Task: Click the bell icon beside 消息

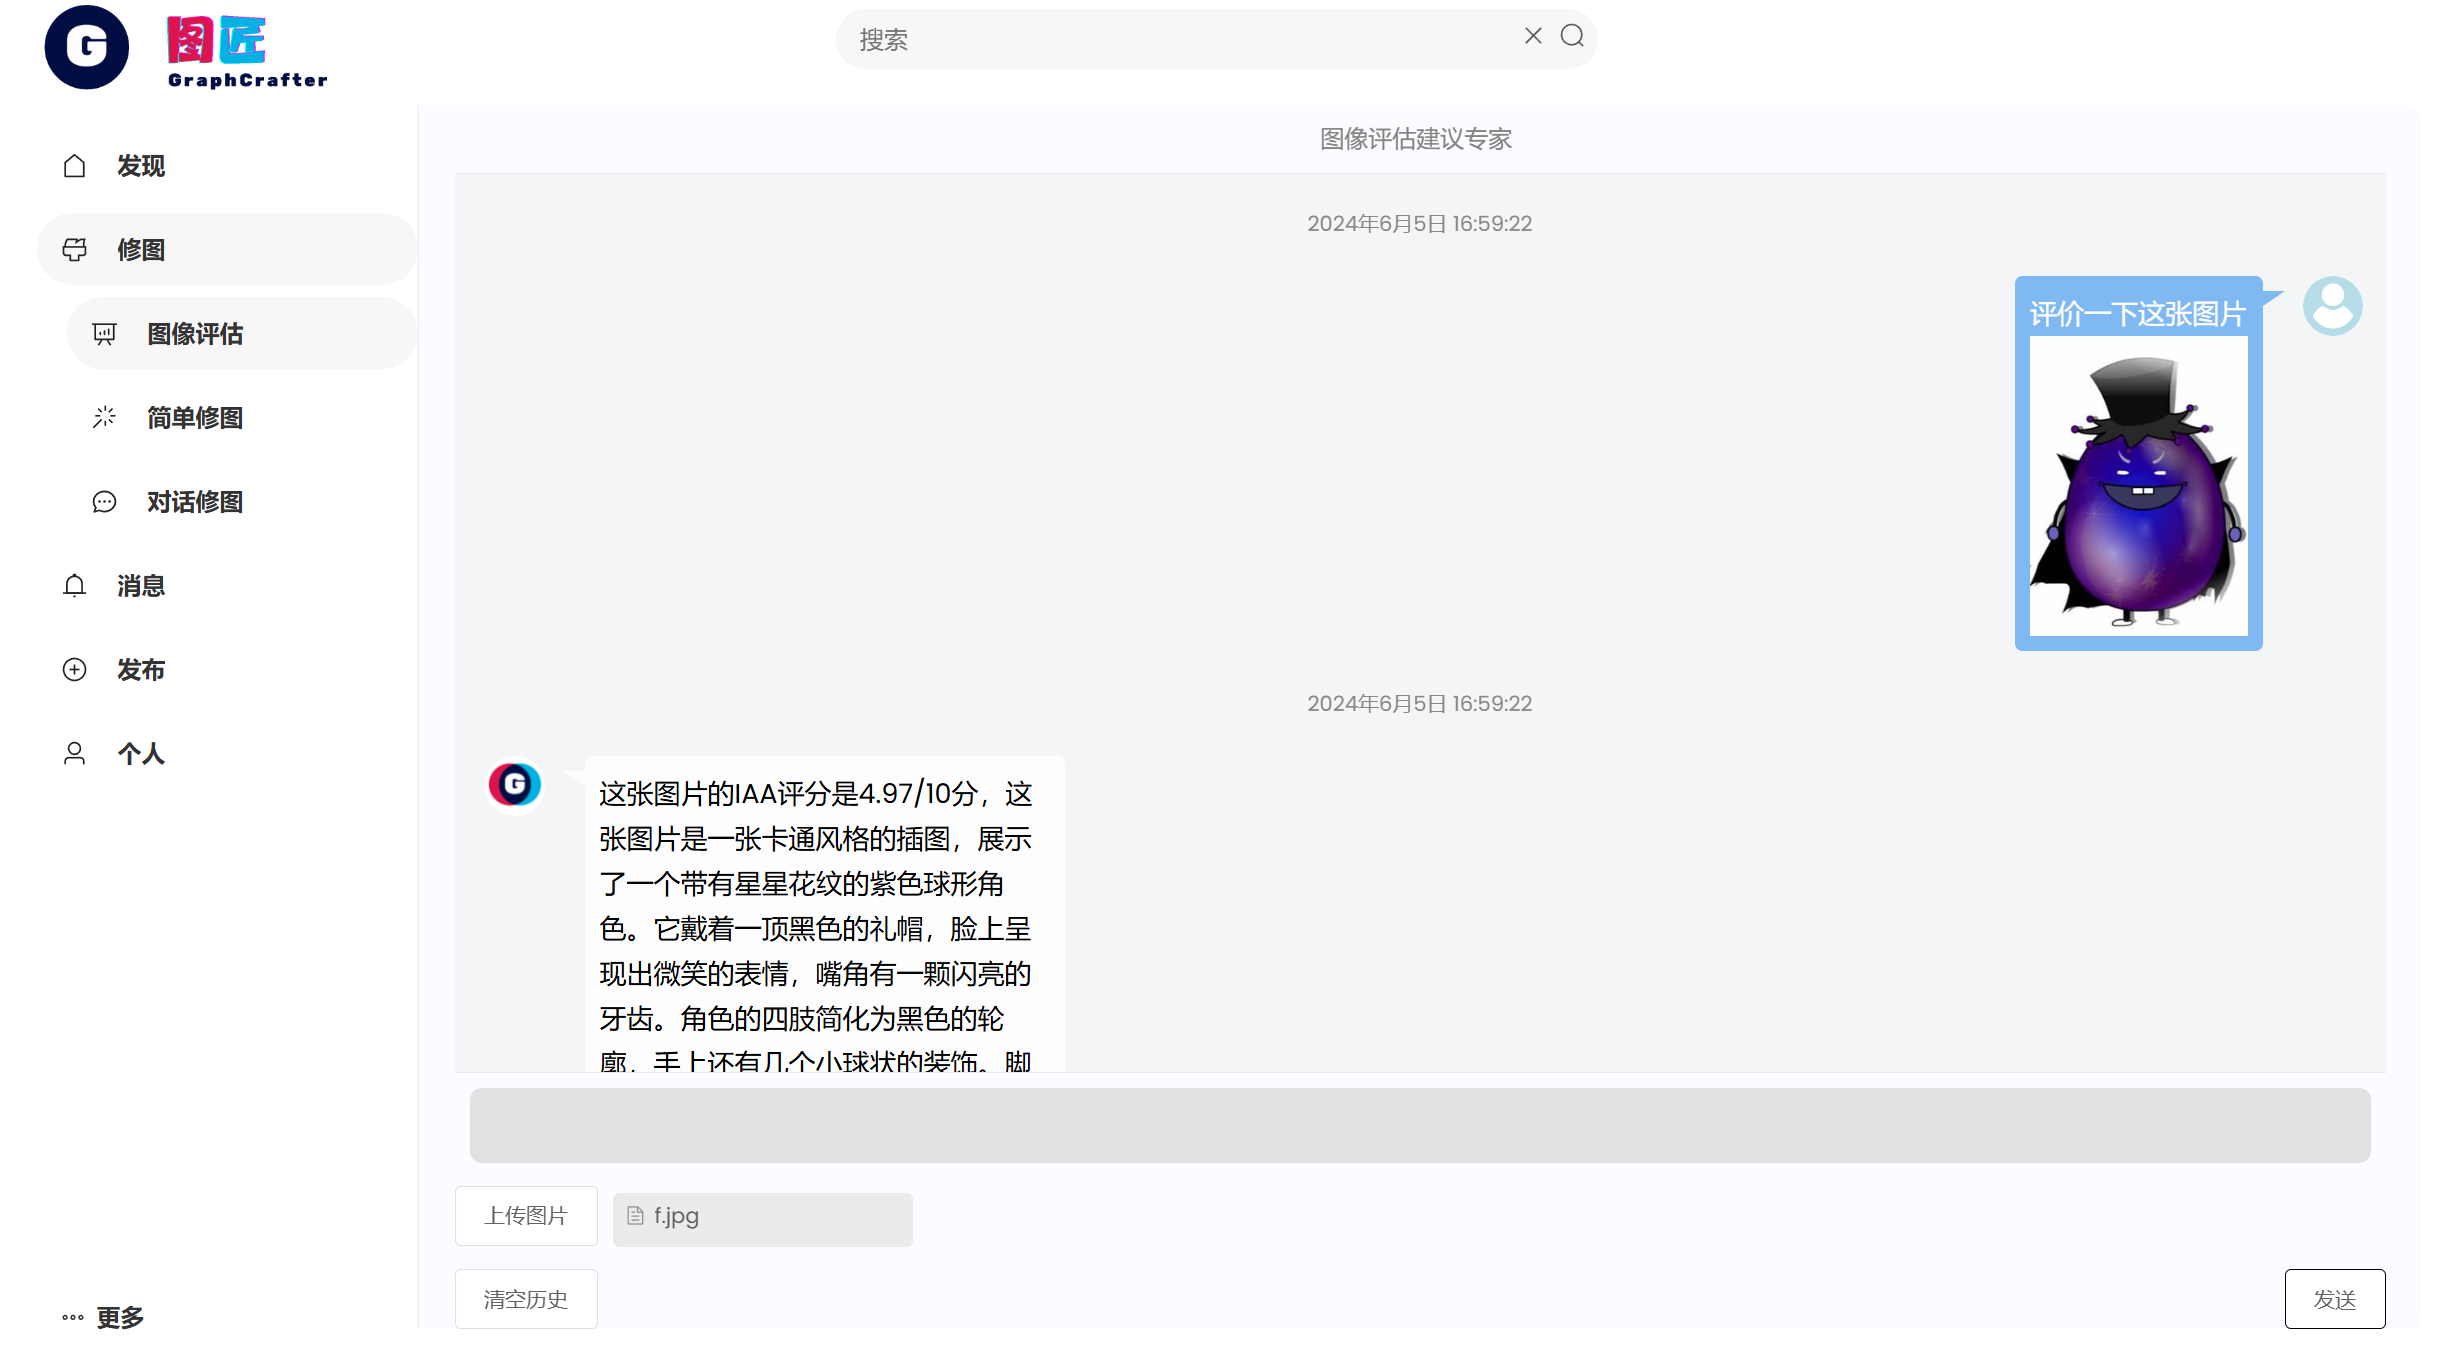Action: coord(75,586)
